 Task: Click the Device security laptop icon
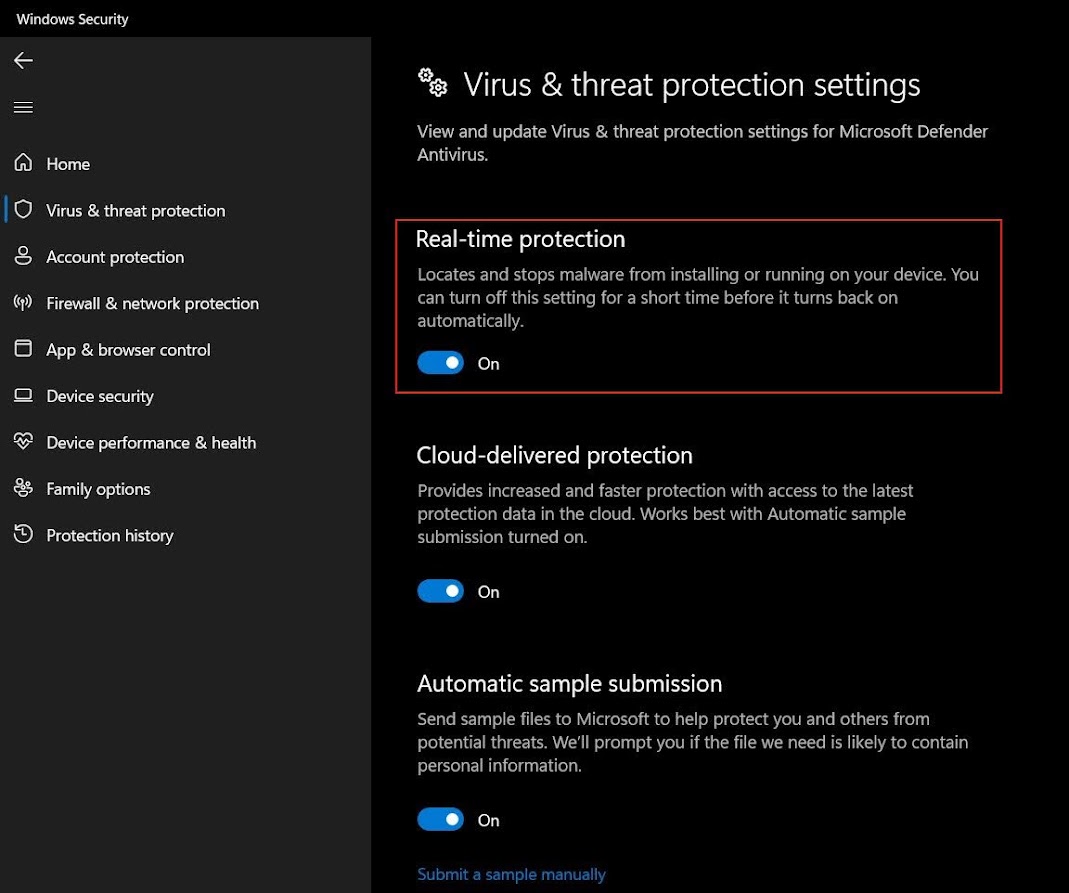(x=24, y=396)
